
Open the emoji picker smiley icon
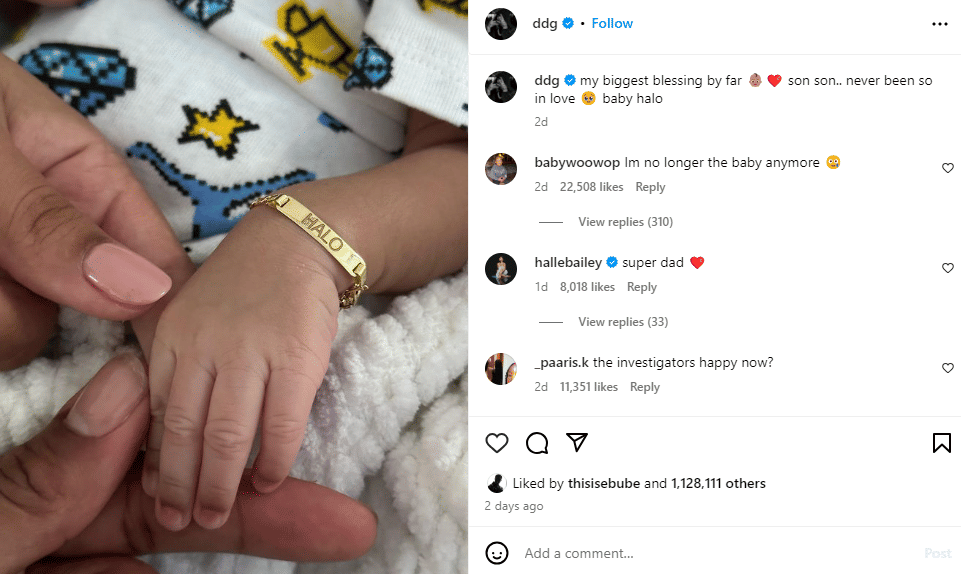496,553
